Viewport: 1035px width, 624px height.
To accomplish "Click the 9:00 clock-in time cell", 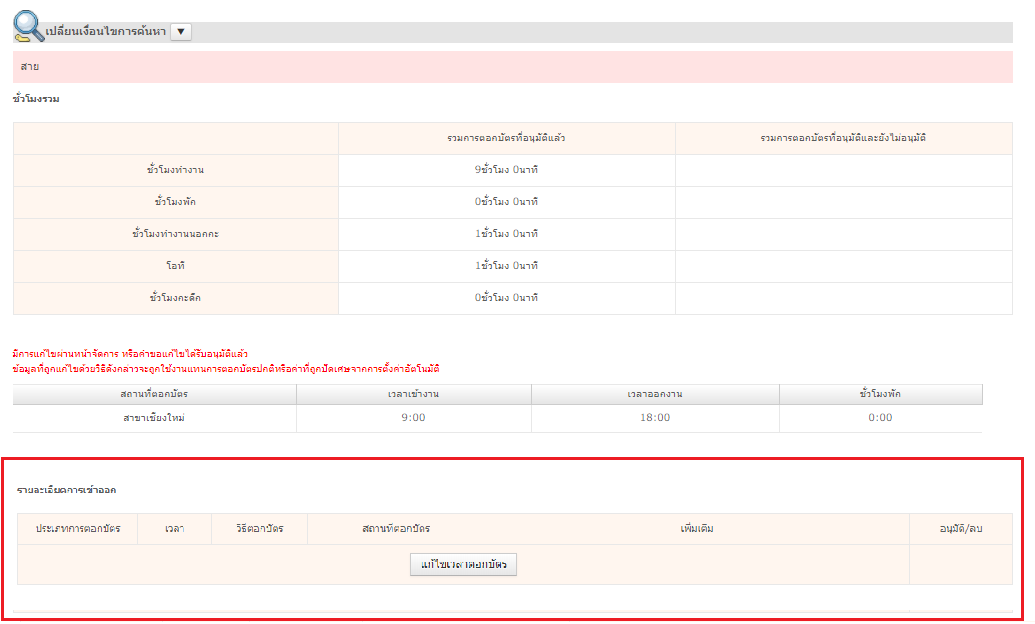I will (x=413, y=418).
